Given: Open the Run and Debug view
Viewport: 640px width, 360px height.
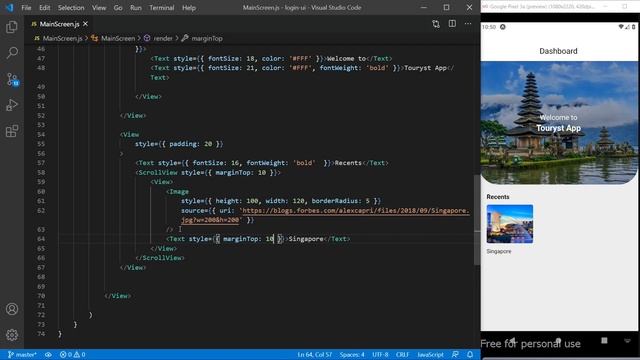Looking at the screenshot, I should tap(12, 105).
